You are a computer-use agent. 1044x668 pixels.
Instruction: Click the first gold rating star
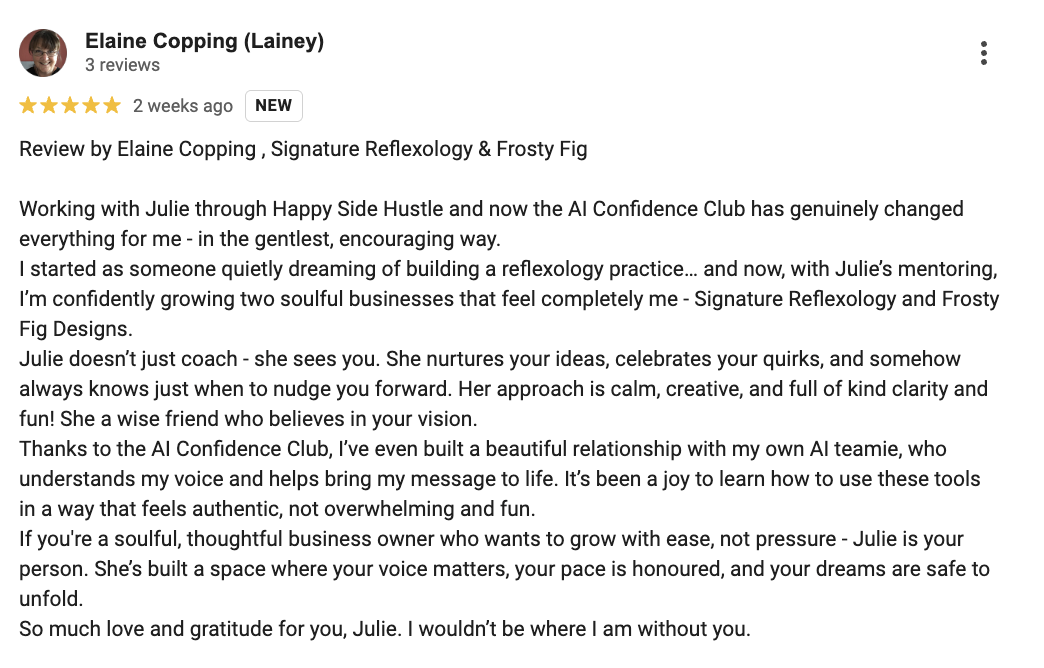coord(29,105)
